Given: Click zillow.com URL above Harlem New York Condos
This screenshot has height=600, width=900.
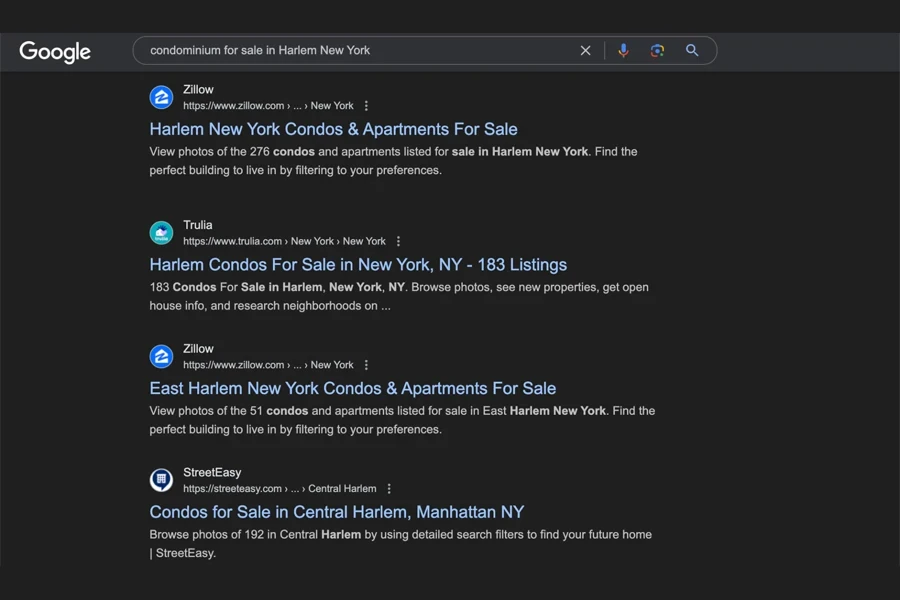Looking at the screenshot, I should (x=268, y=106).
